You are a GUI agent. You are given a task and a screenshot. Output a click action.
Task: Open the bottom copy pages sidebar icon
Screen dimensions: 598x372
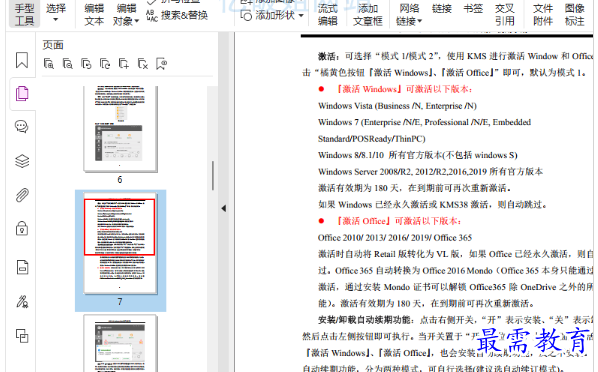[22, 336]
